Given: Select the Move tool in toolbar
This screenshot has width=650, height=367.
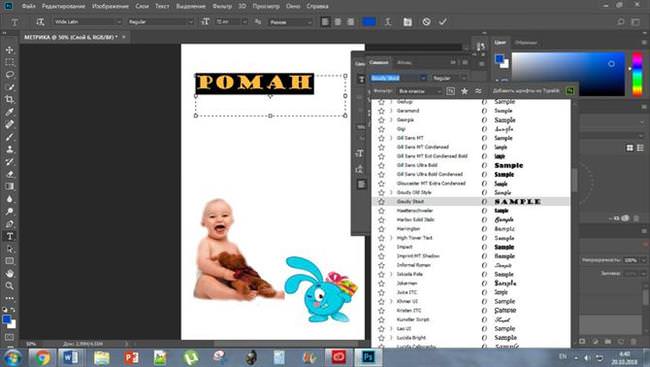Looking at the screenshot, I should [x=10, y=50].
